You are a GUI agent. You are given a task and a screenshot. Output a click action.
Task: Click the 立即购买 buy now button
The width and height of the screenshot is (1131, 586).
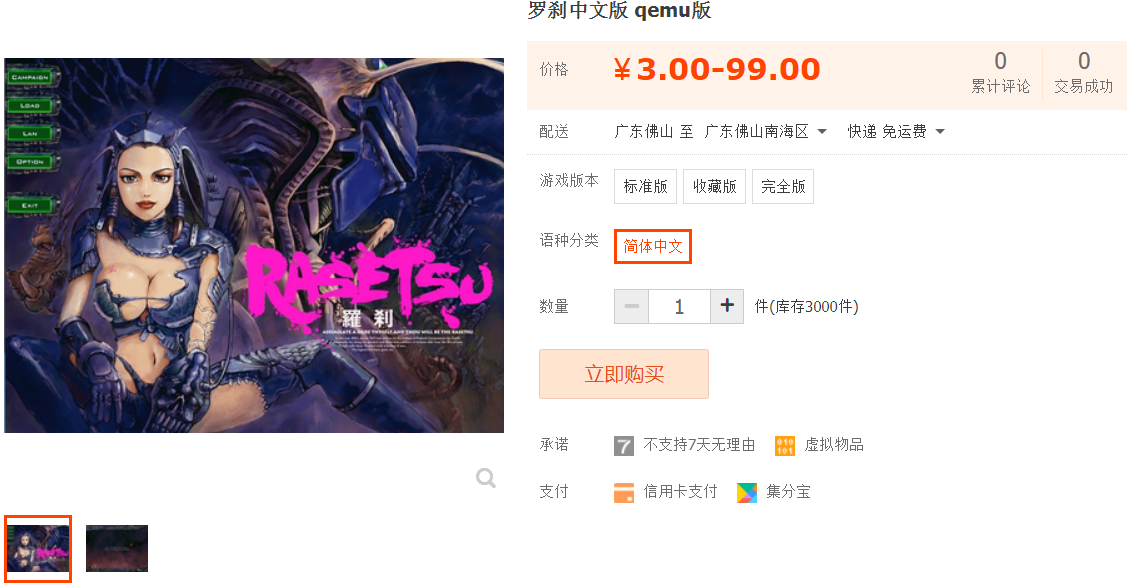pos(624,374)
